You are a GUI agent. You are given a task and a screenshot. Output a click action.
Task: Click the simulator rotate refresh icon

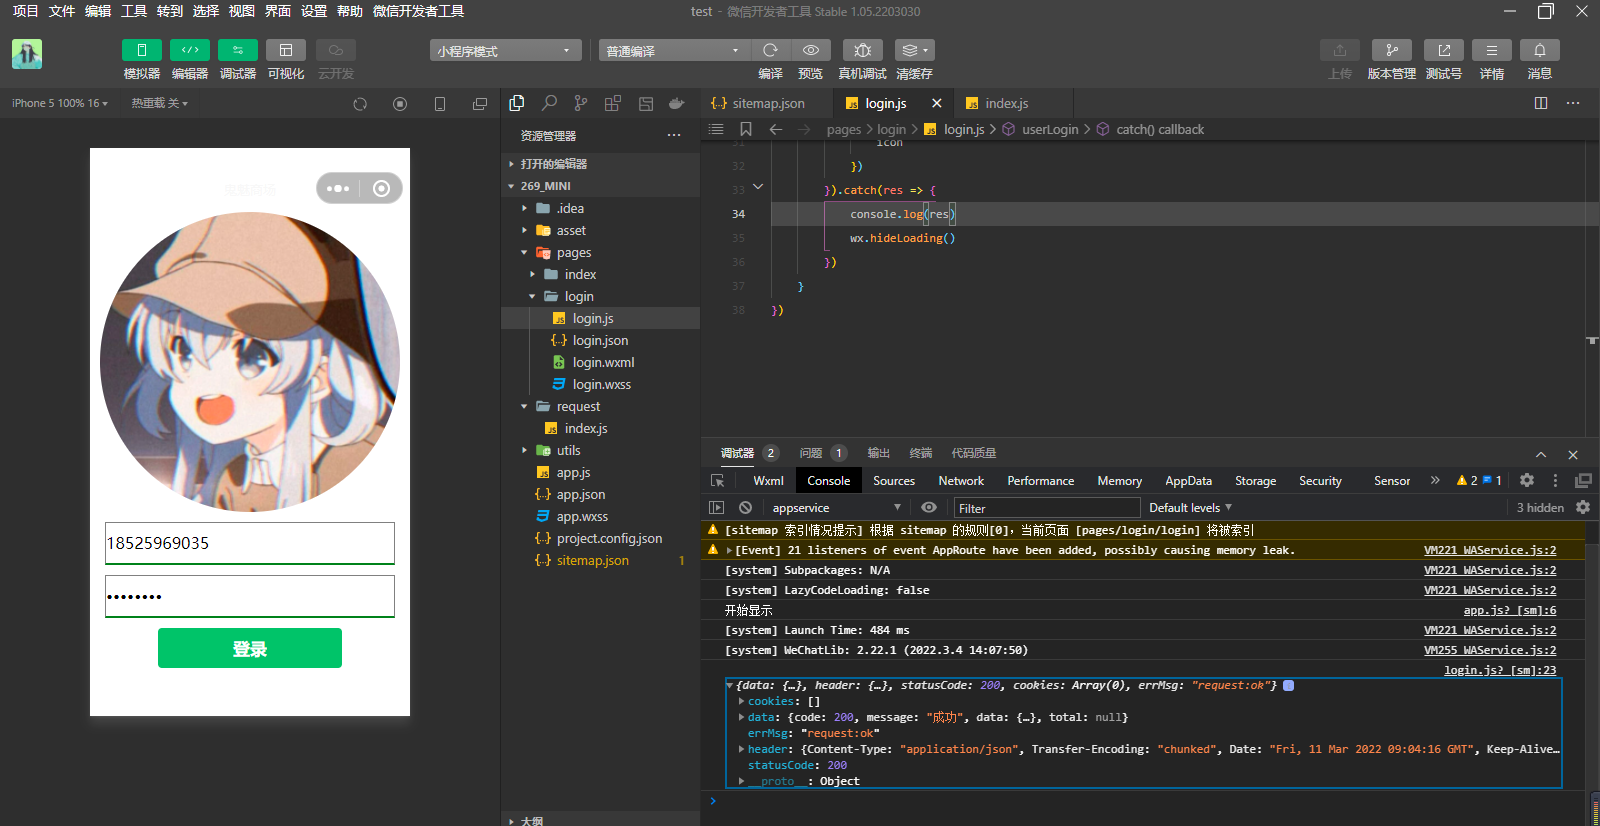click(x=360, y=104)
